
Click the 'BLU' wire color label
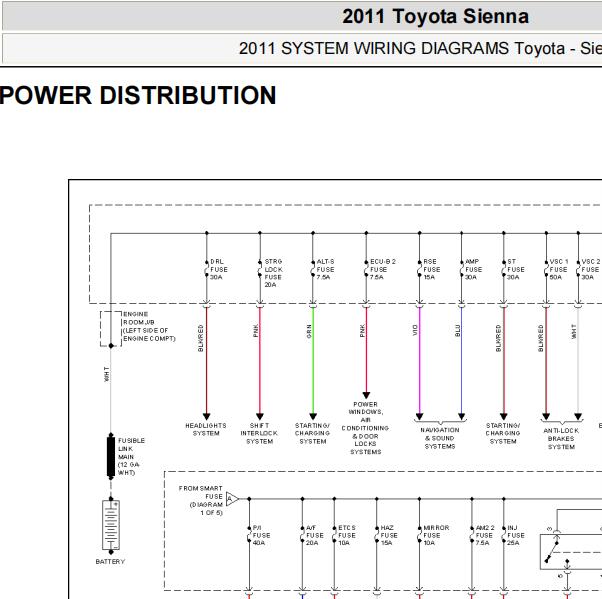[457, 331]
